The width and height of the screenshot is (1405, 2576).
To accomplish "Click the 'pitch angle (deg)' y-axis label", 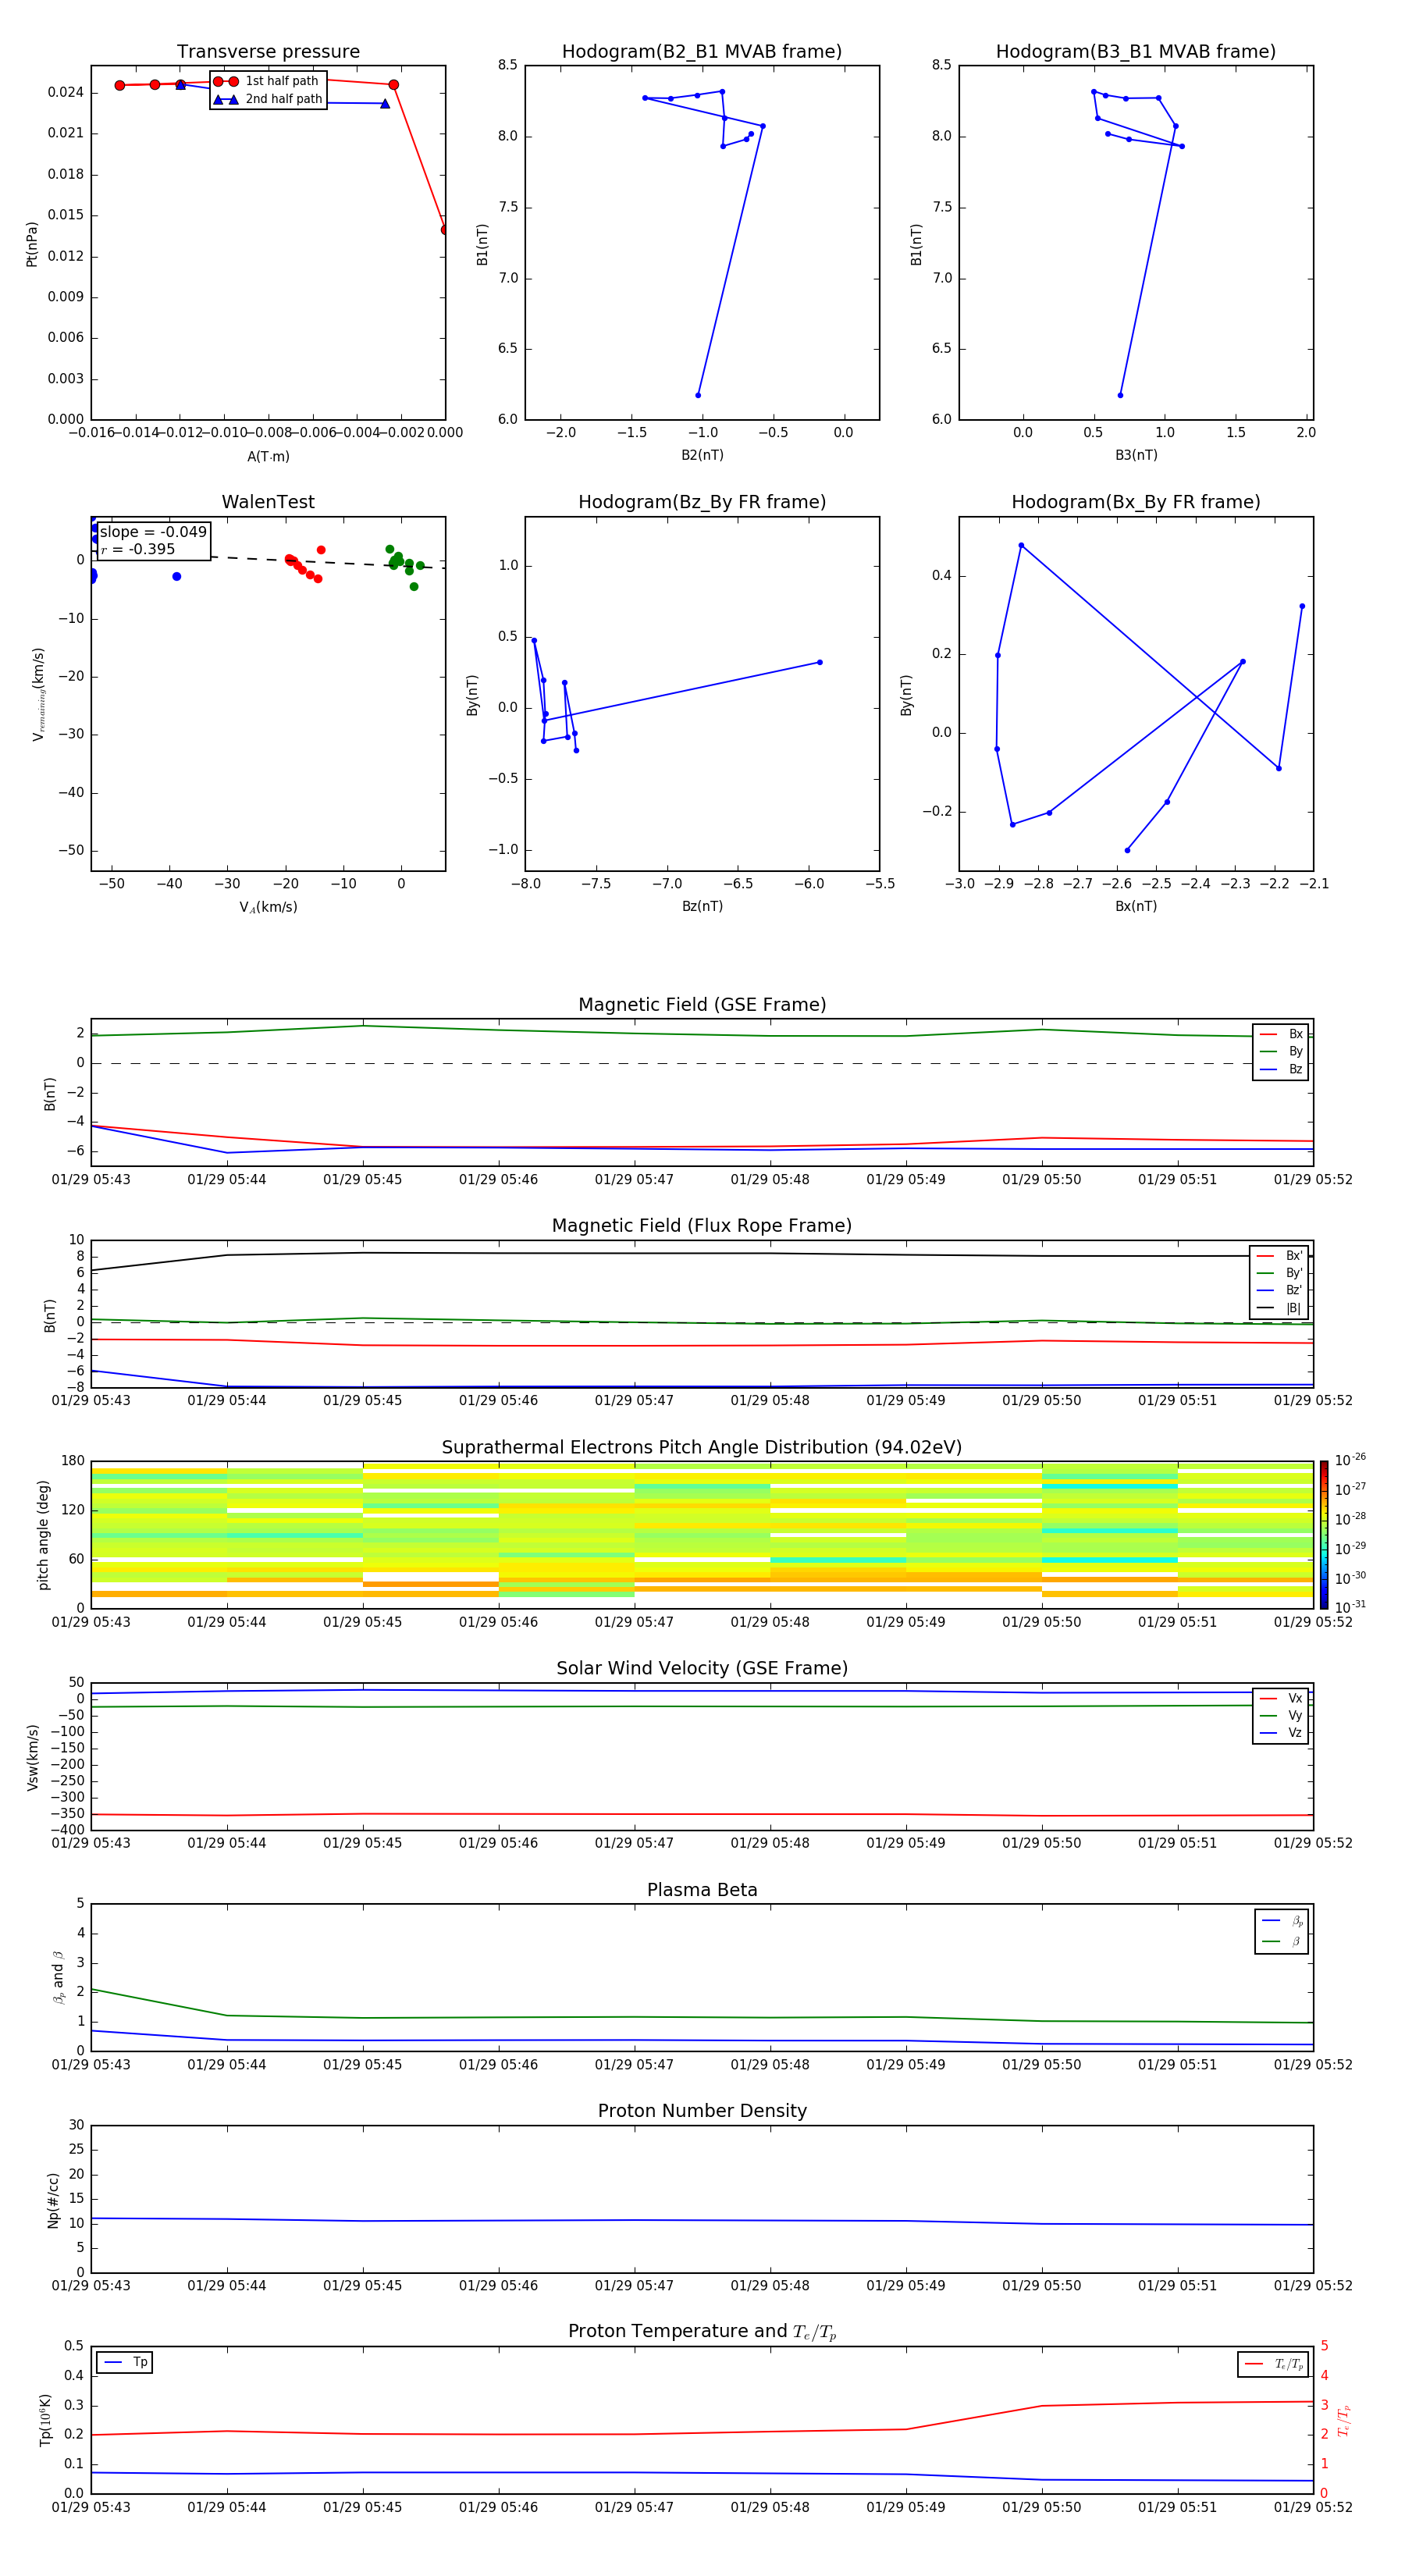I will coord(43,1535).
